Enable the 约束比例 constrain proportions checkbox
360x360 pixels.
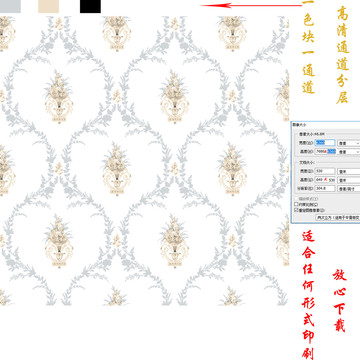(x=296, y=204)
